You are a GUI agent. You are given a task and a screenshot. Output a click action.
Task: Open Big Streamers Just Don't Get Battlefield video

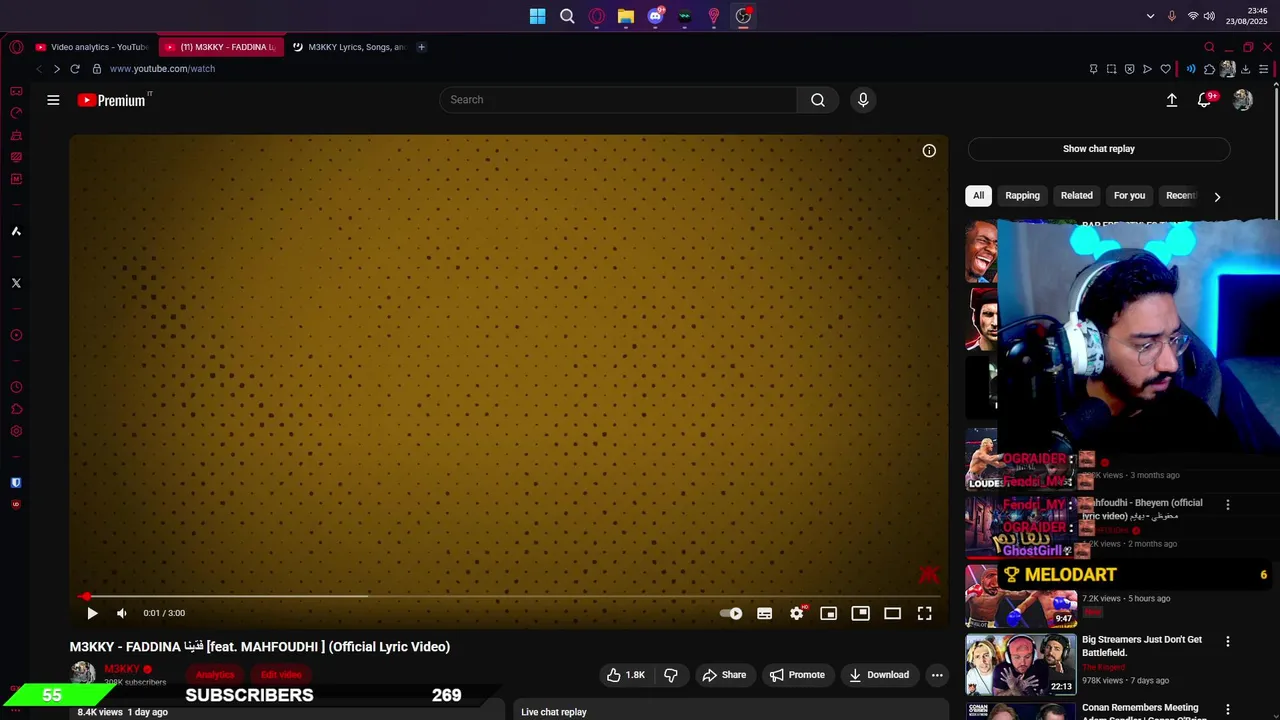(1142, 646)
